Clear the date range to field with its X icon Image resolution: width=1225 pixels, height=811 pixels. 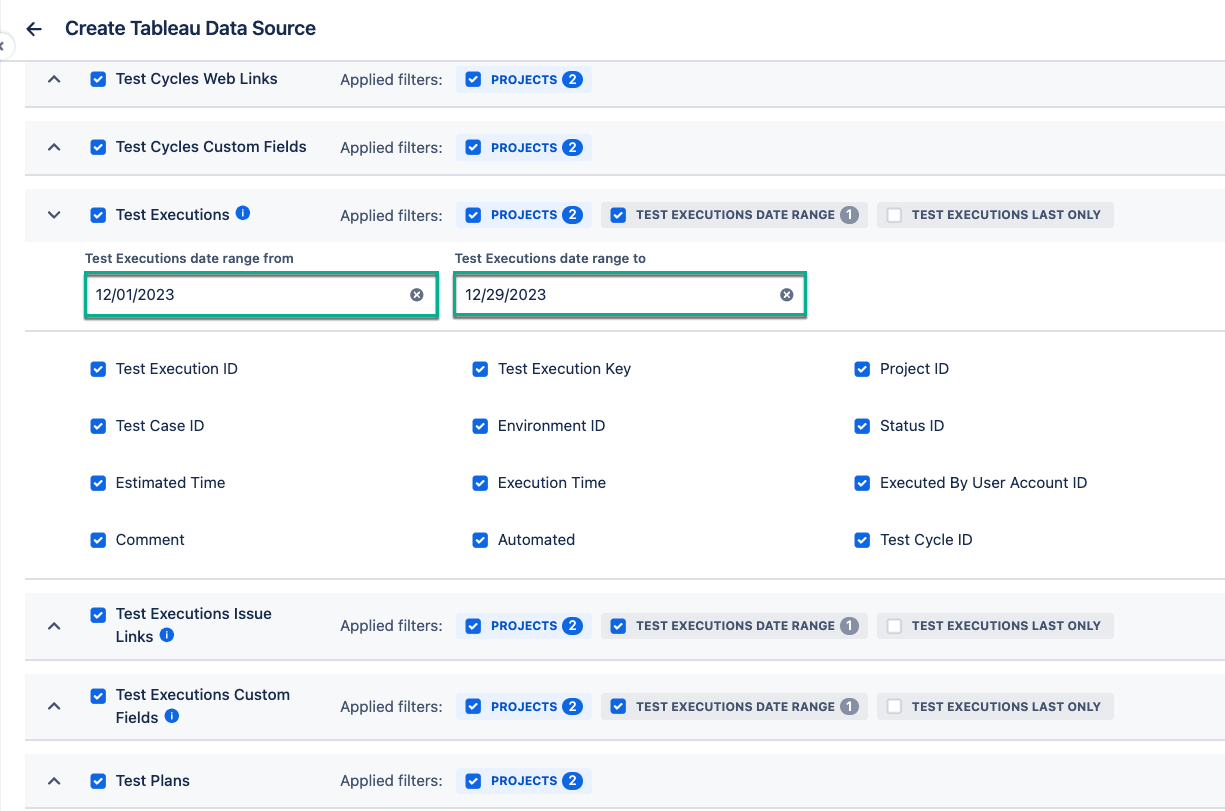coord(787,295)
